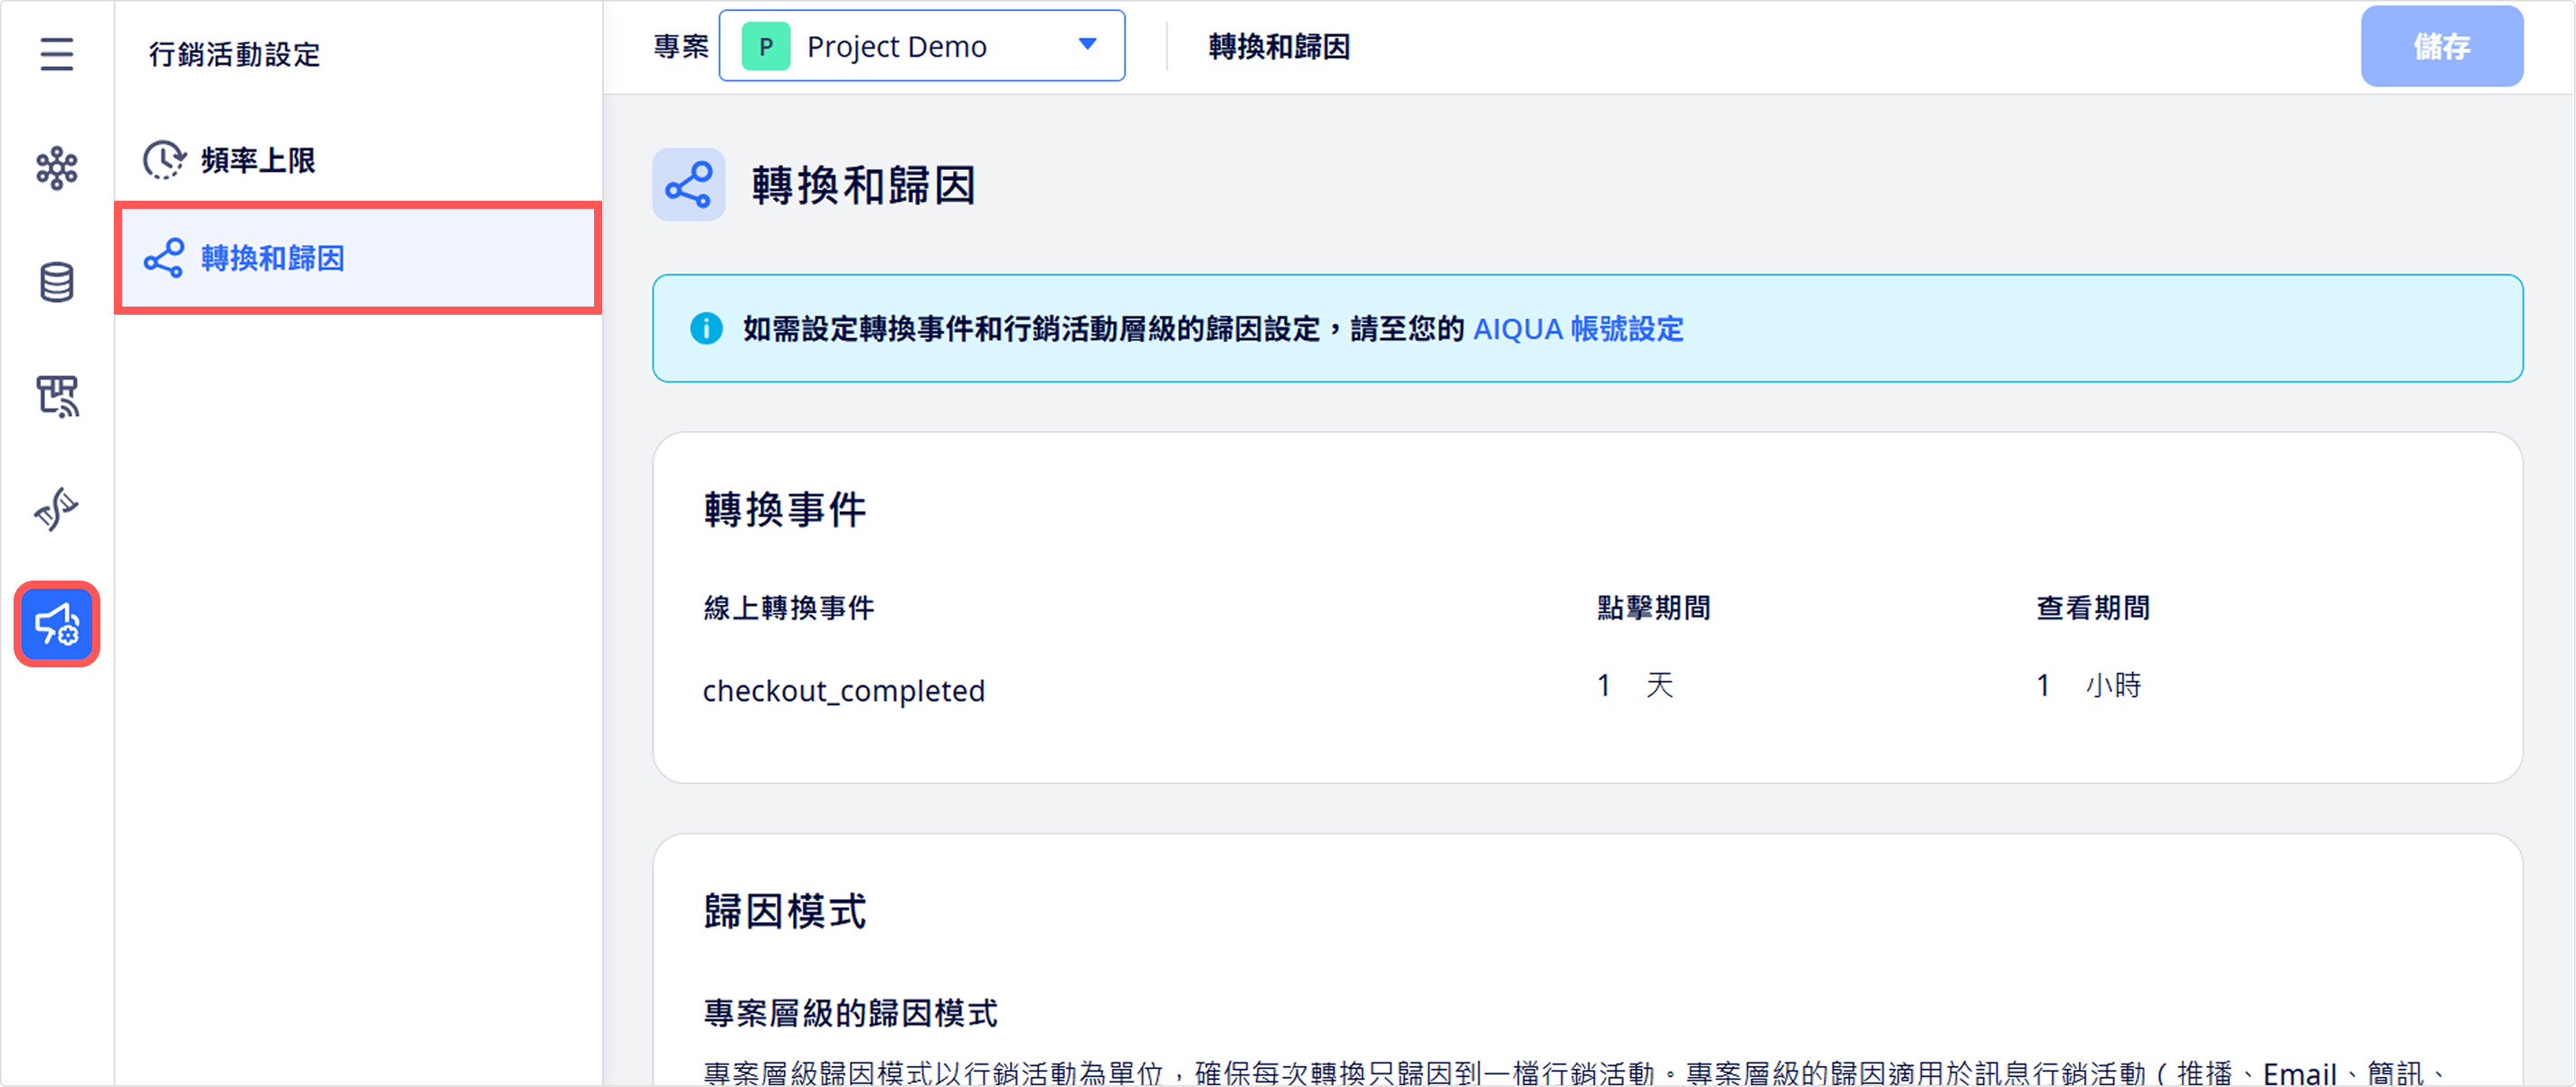Click the blue info icon in banner
Screen dimensions: 2576x1087
706,328
